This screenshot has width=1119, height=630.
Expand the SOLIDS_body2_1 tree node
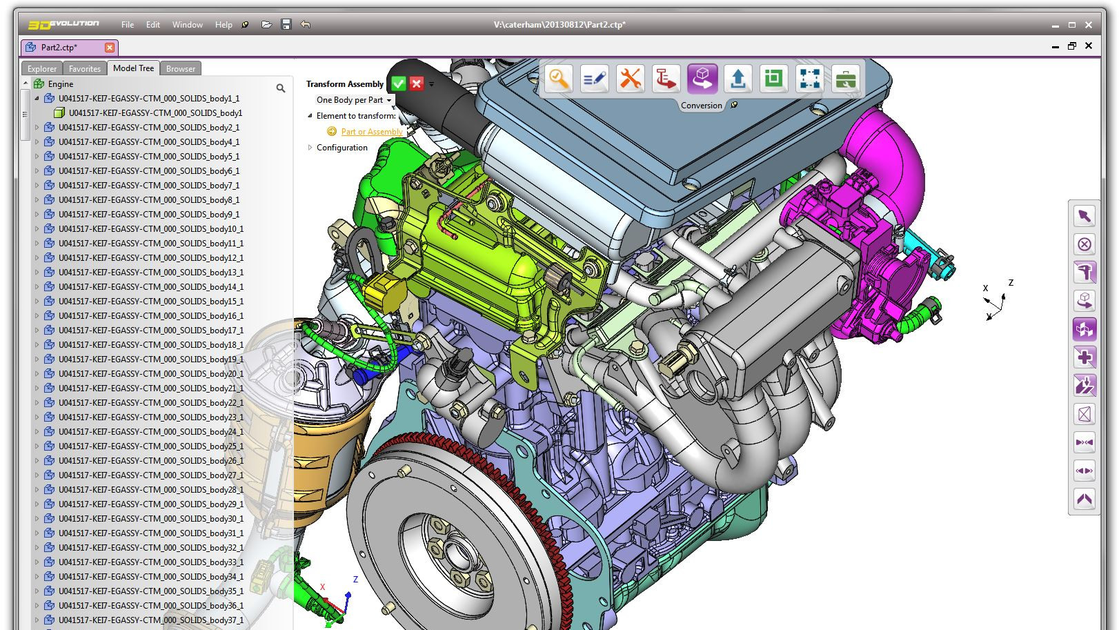point(37,128)
